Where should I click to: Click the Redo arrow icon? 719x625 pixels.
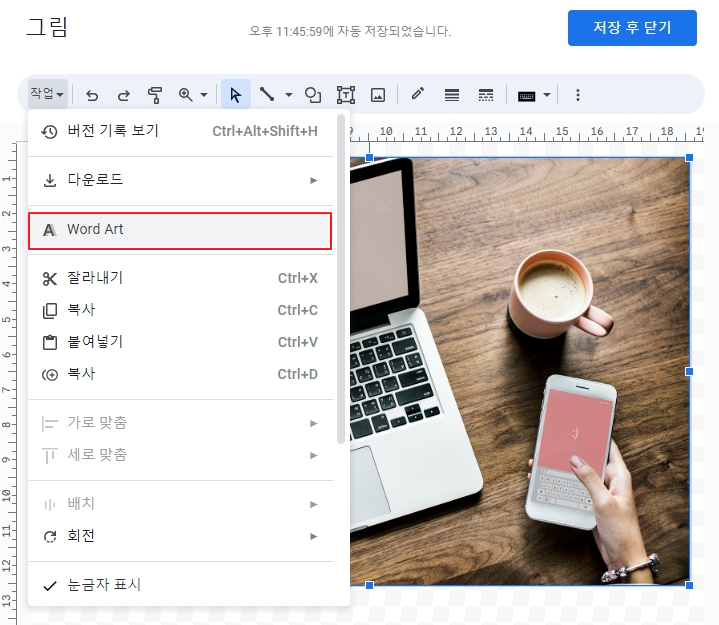[x=123, y=95]
